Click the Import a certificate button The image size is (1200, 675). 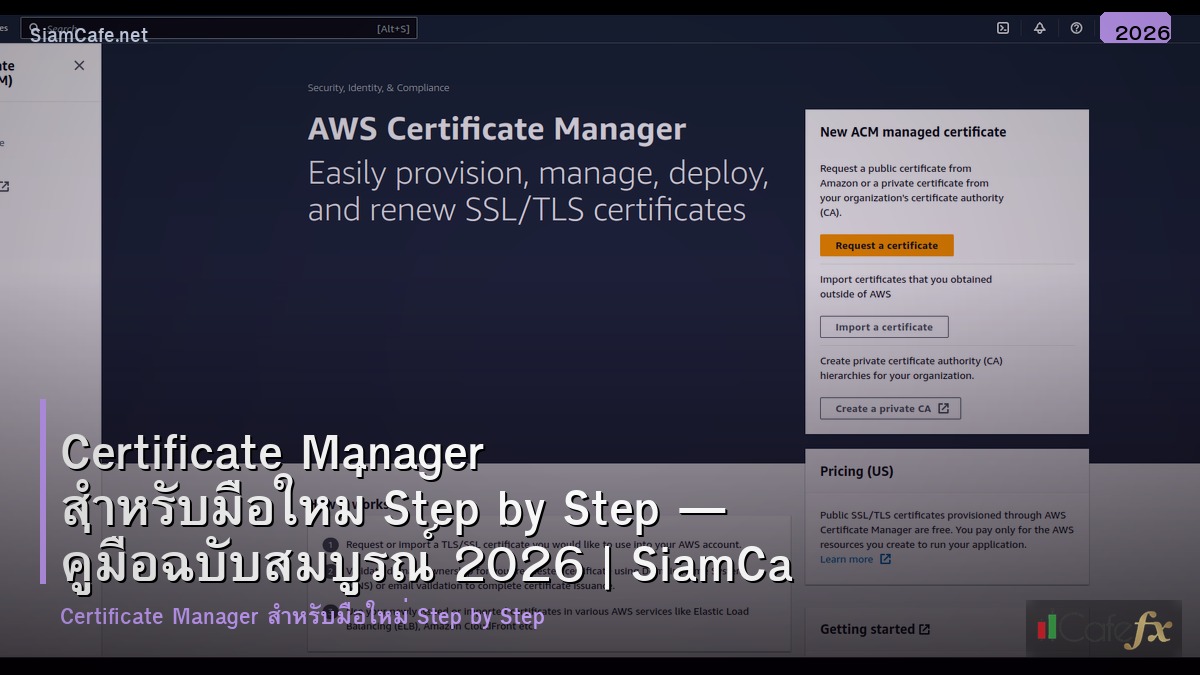[x=884, y=326]
